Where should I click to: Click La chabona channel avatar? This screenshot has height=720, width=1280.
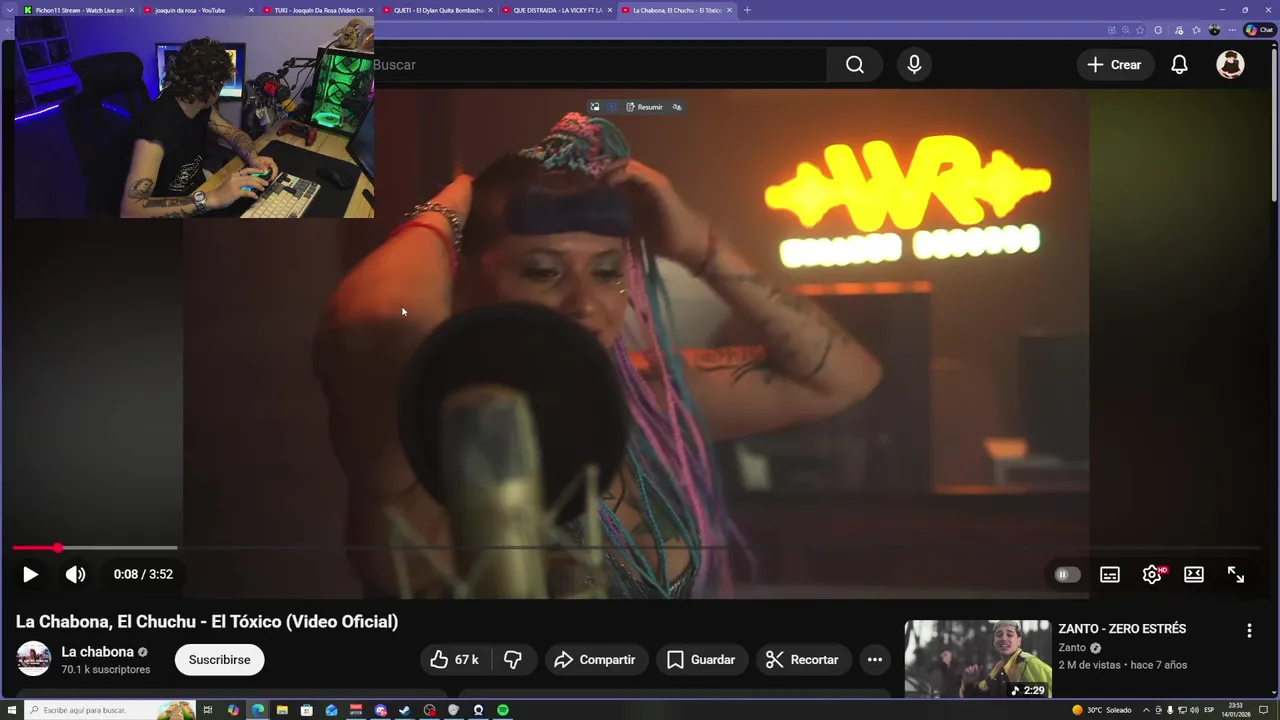tap(33, 659)
